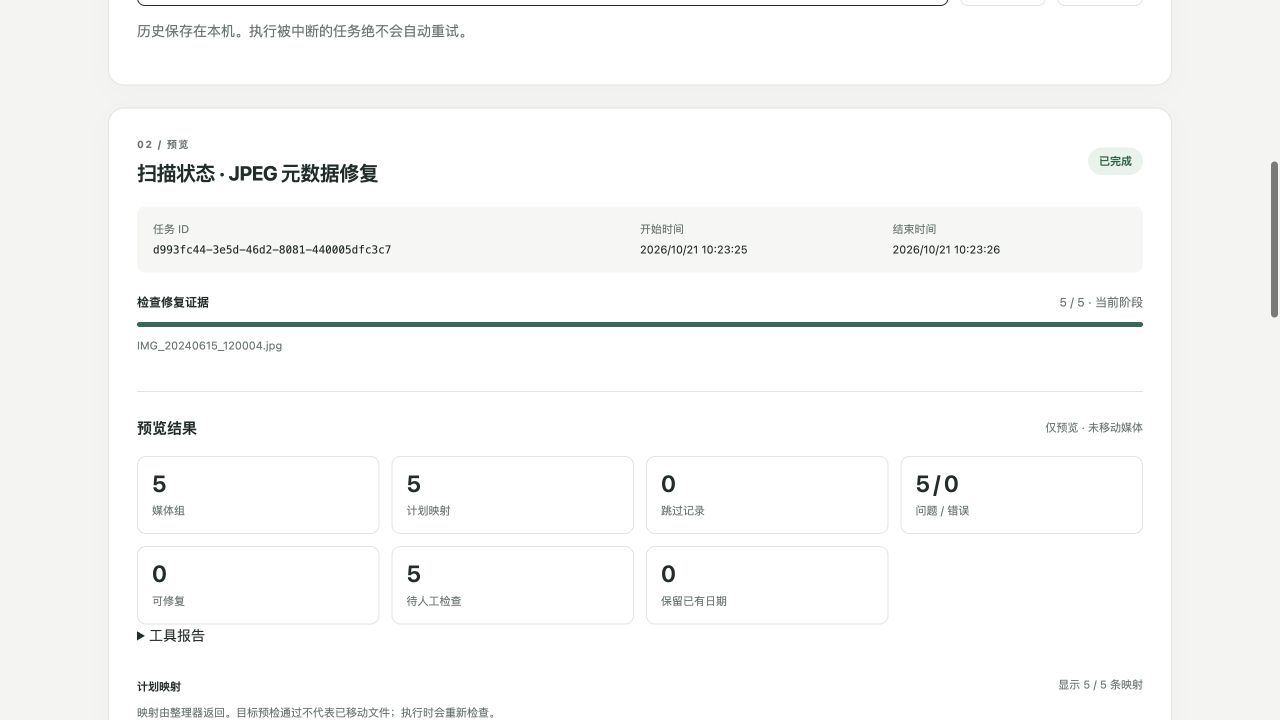
Task: Click the 检查修复证据 stage label
Action: tap(173, 302)
